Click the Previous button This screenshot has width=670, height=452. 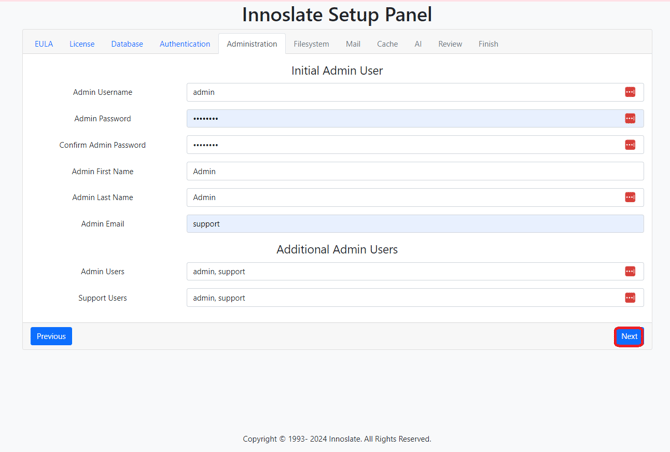[x=51, y=336]
